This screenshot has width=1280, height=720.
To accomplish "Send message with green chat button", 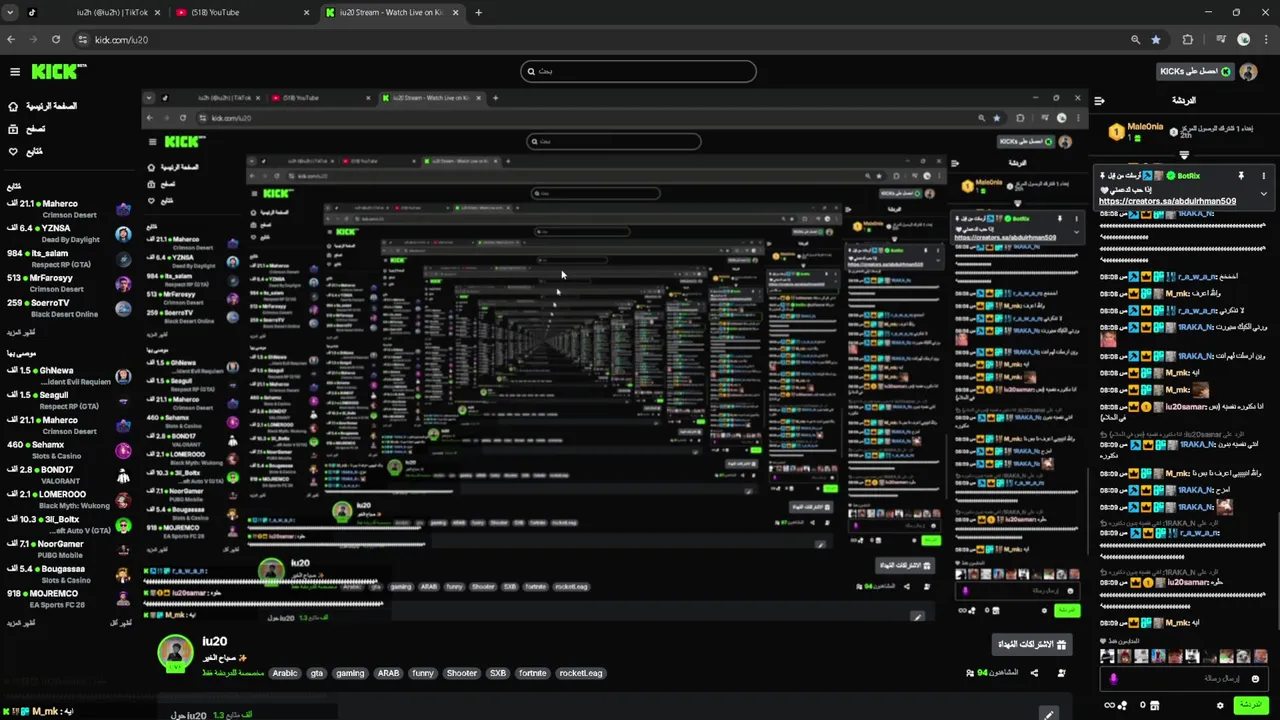I will click(1250, 705).
